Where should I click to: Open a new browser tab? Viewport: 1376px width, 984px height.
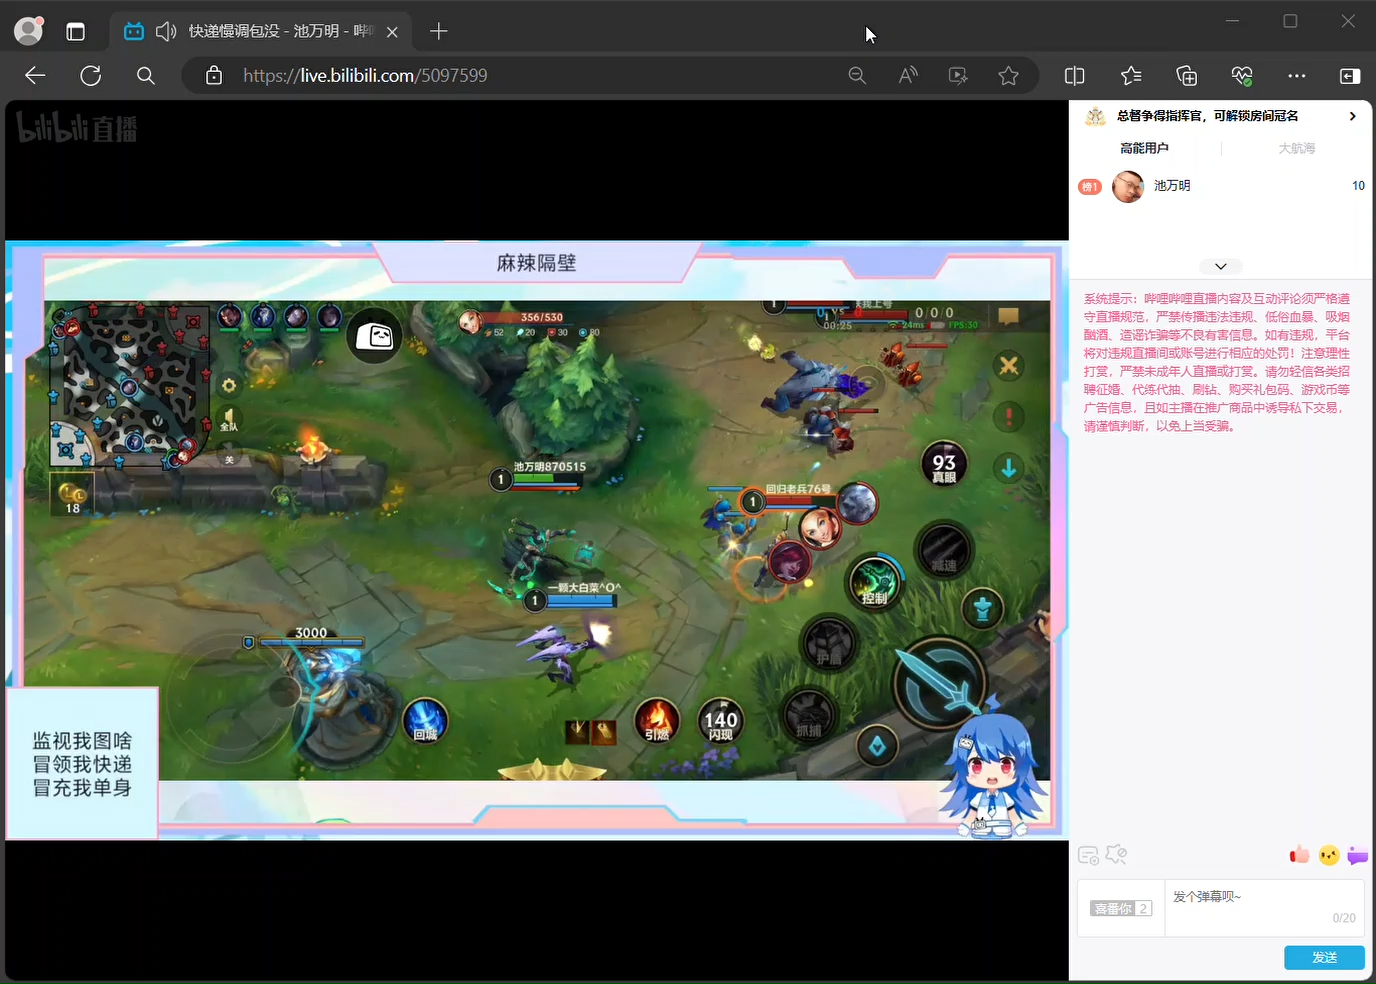point(438,31)
